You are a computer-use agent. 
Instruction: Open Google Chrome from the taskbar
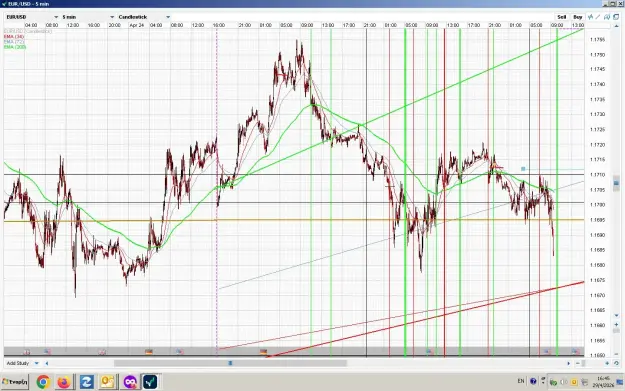point(43,382)
